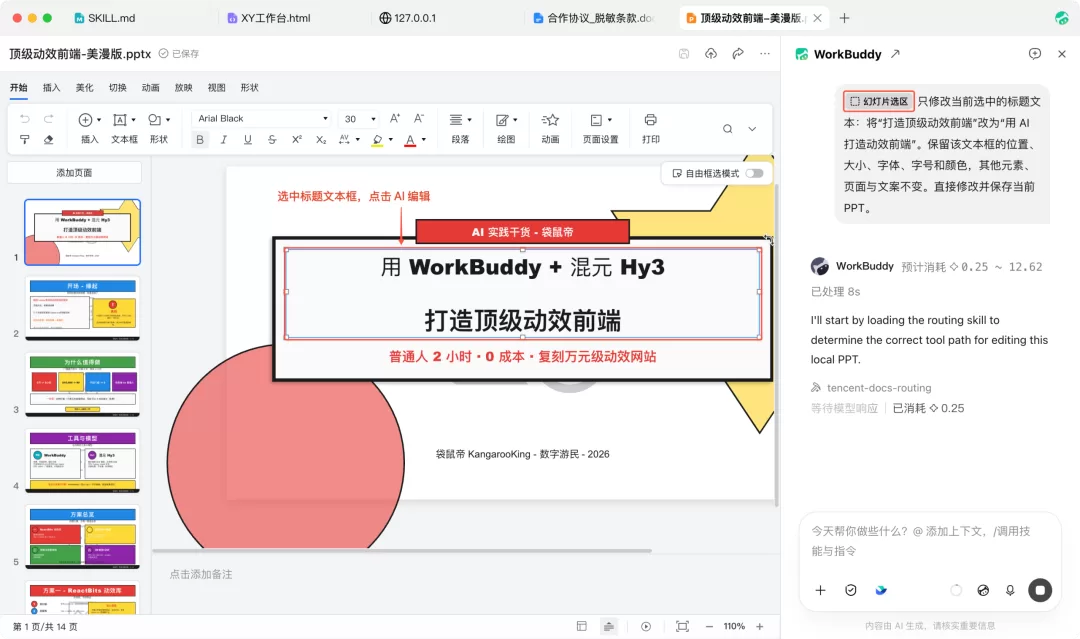Select slide 4 thumbnail 工具与模型
Viewport: 1080px width, 639px height.
click(83, 461)
